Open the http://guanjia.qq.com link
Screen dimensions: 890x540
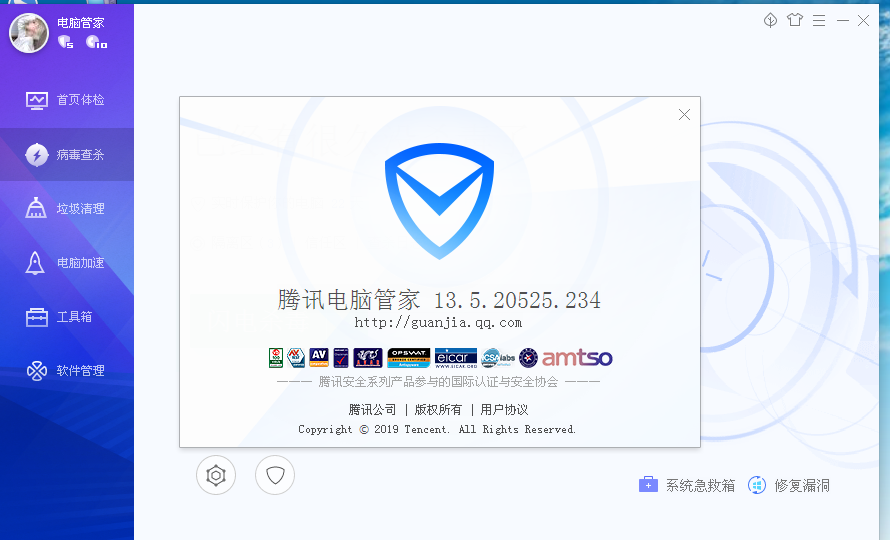click(438, 323)
